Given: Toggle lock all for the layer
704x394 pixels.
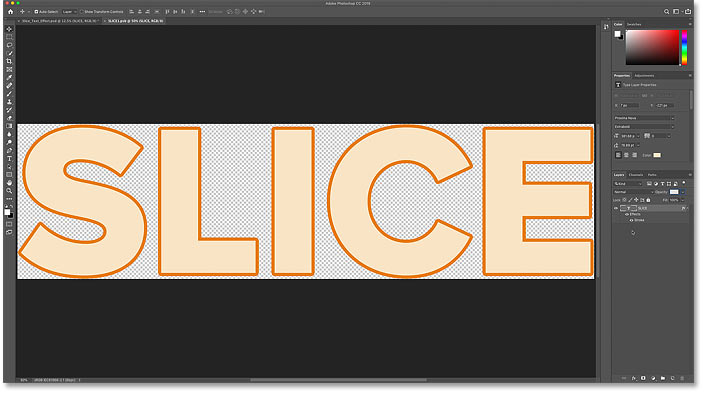Looking at the screenshot, I should [x=648, y=200].
